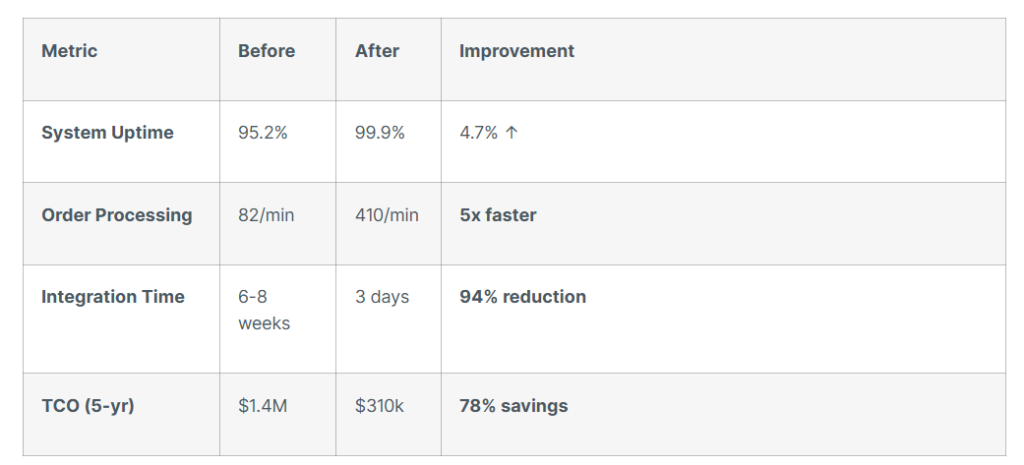Click the 78% savings text
Image resolution: width=1024 pixels, height=465 pixels.
point(513,406)
